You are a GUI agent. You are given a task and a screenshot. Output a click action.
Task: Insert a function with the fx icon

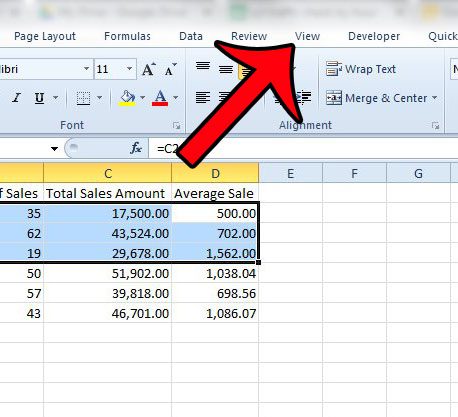click(135, 148)
